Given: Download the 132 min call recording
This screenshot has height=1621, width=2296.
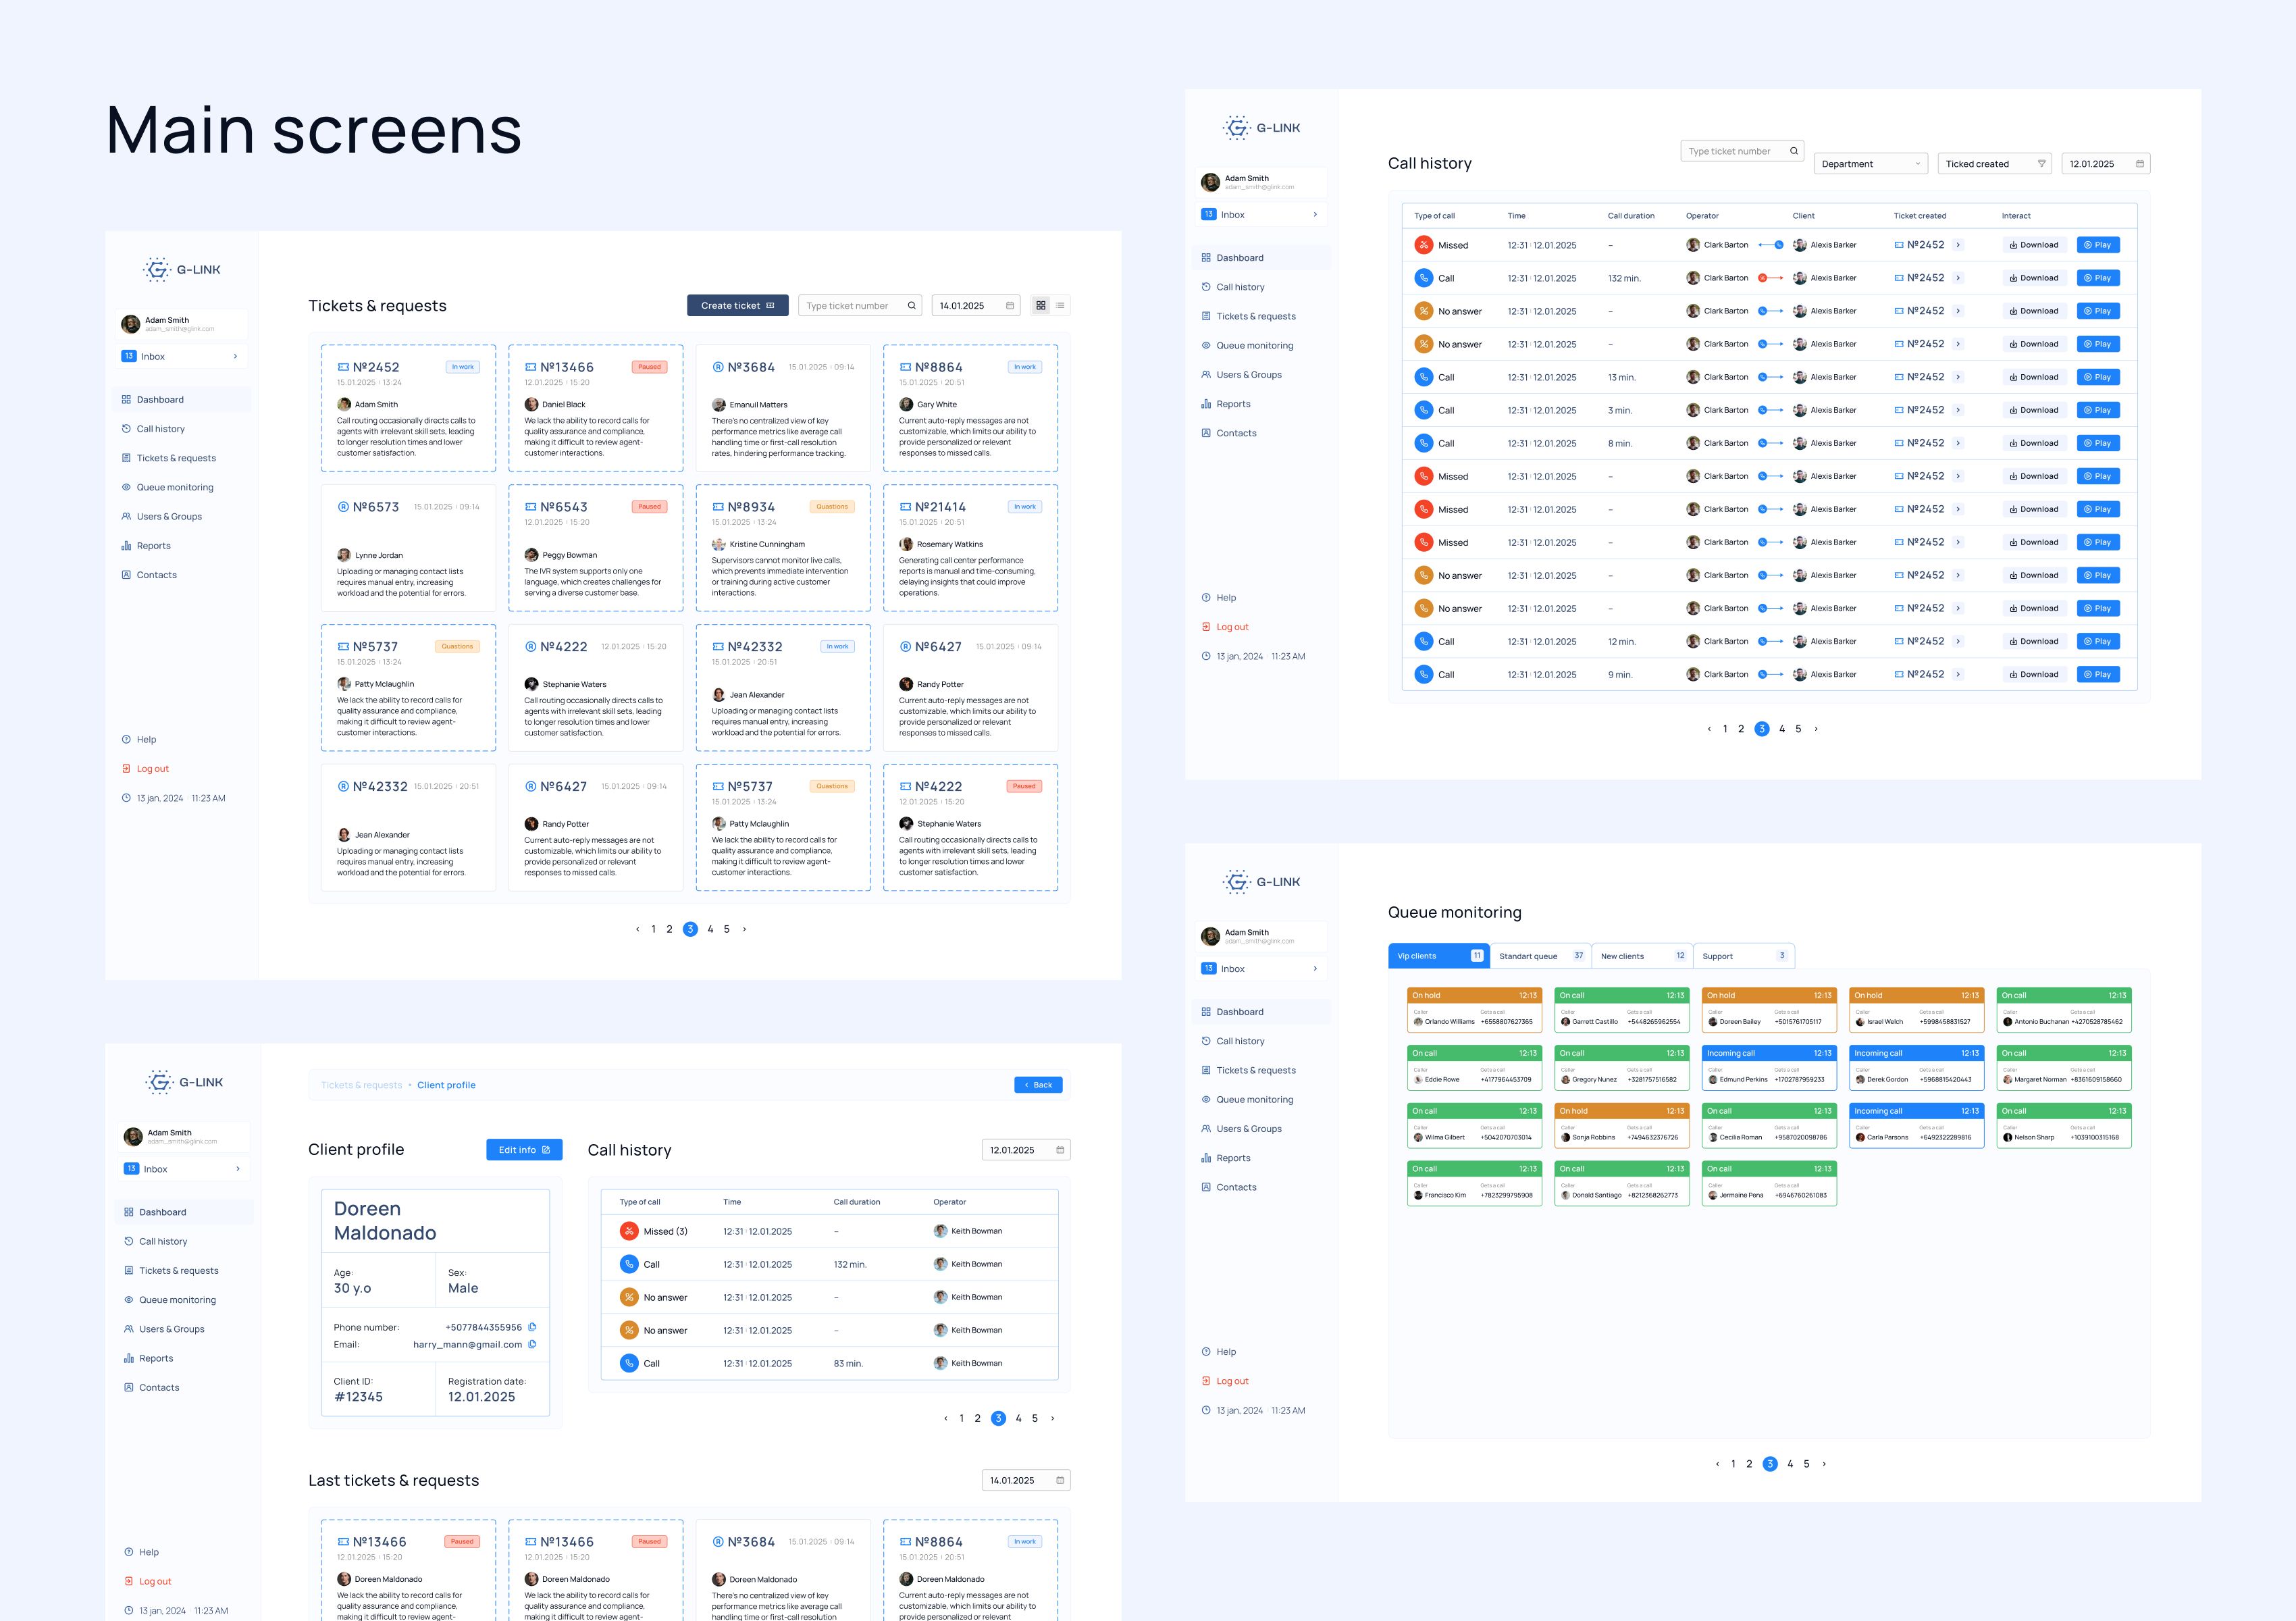Looking at the screenshot, I should [x=2033, y=277].
